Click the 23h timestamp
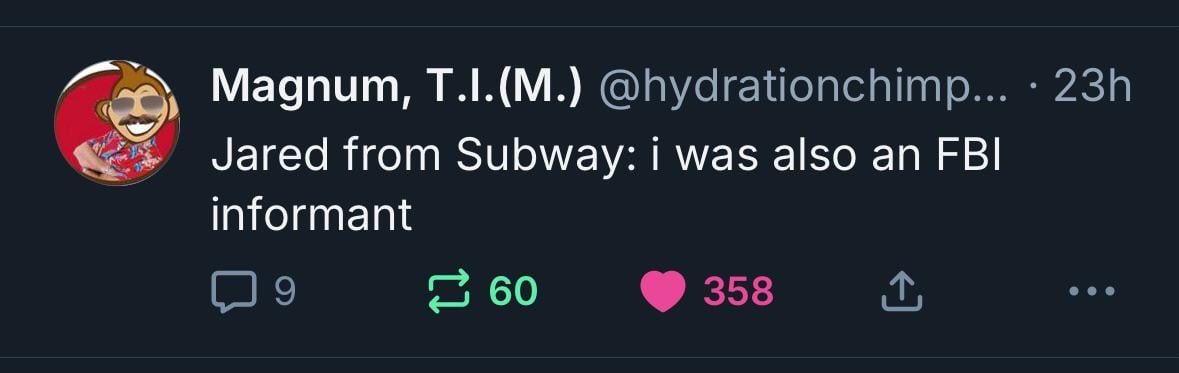Viewport: 1179px width, 373px height. click(1092, 89)
